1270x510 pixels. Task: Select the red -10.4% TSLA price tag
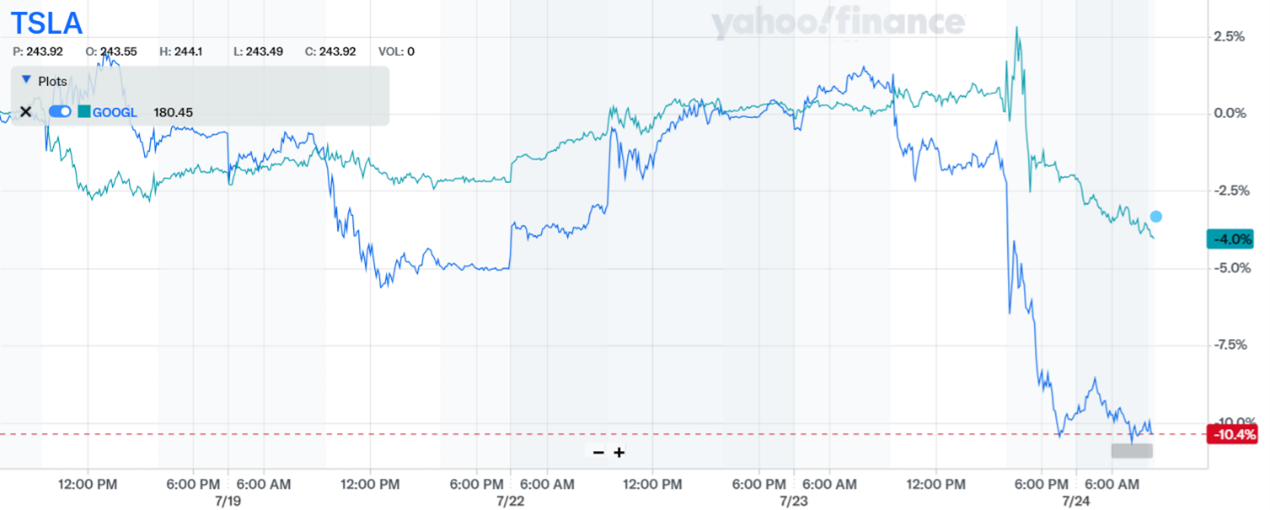[x=1231, y=434]
